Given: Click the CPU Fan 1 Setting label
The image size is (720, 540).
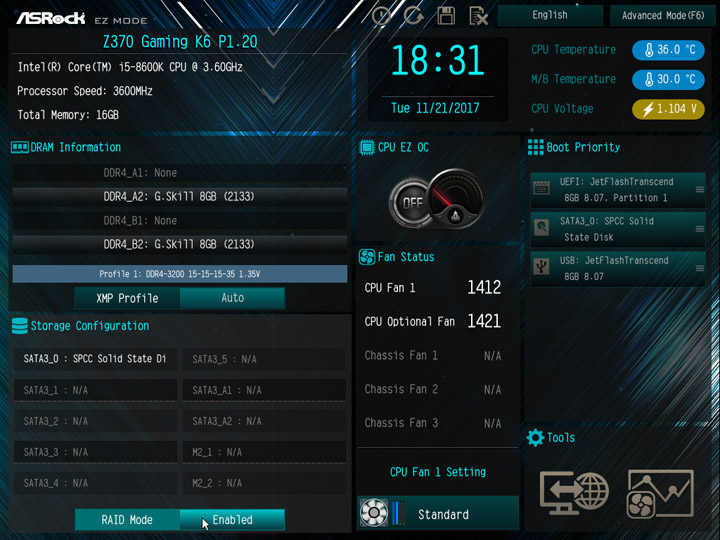Looking at the screenshot, I should click(438, 472).
